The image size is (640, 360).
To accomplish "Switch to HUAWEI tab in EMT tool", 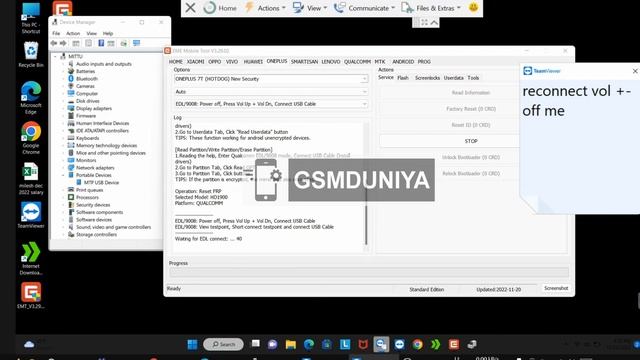I will coord(253,62).
